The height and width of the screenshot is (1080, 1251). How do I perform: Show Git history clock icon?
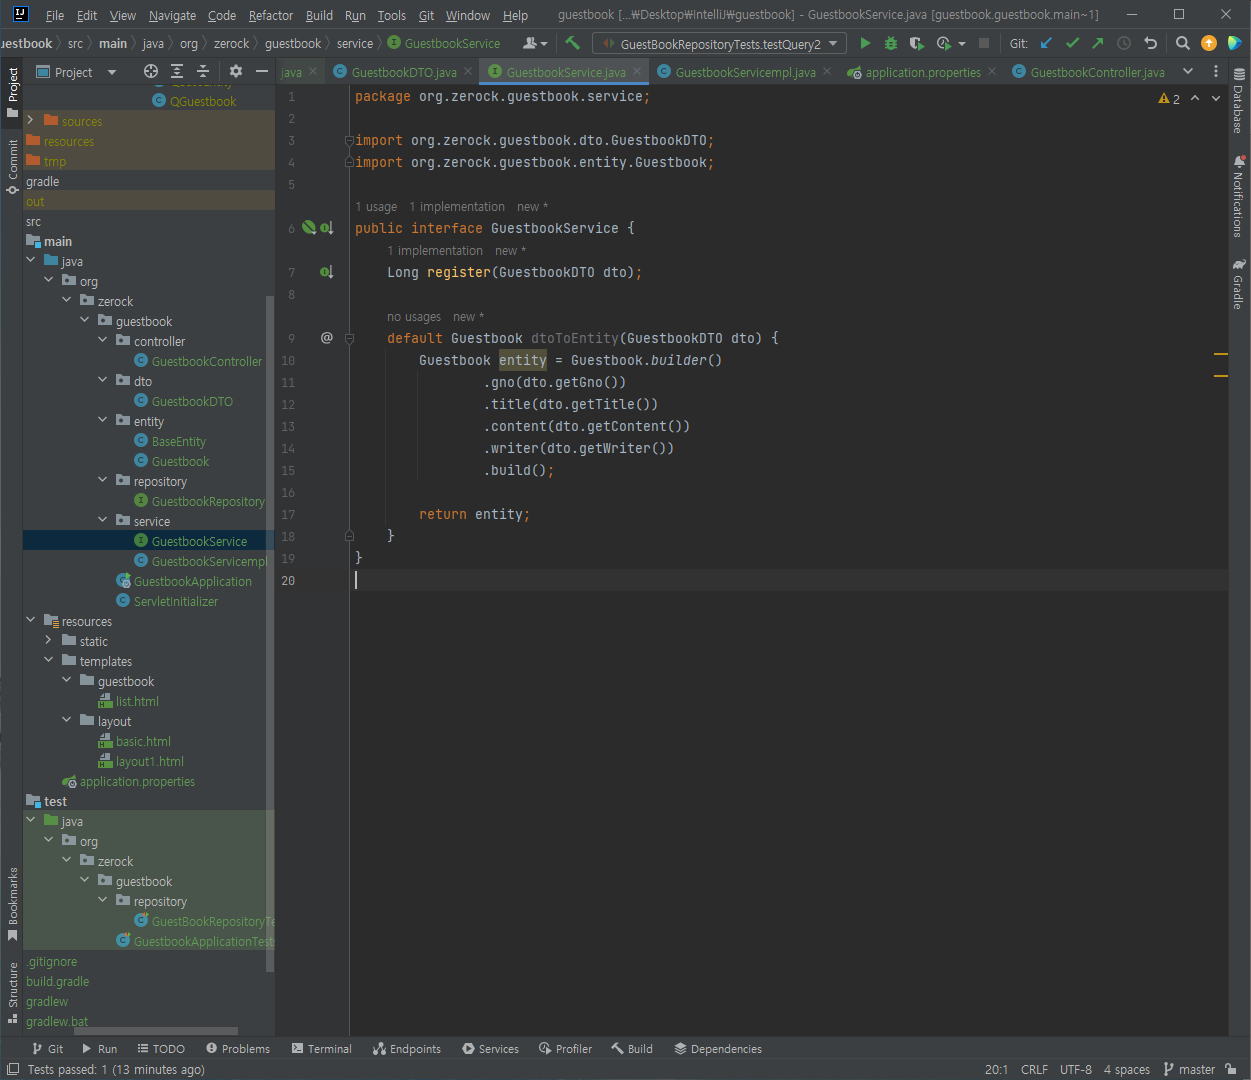(x=1124, y=43)
